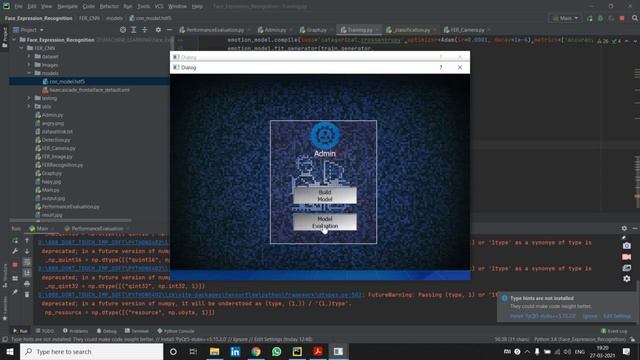Click the pin tab icon in Run panel
This screenshot has width=640, height=360.
15,292
